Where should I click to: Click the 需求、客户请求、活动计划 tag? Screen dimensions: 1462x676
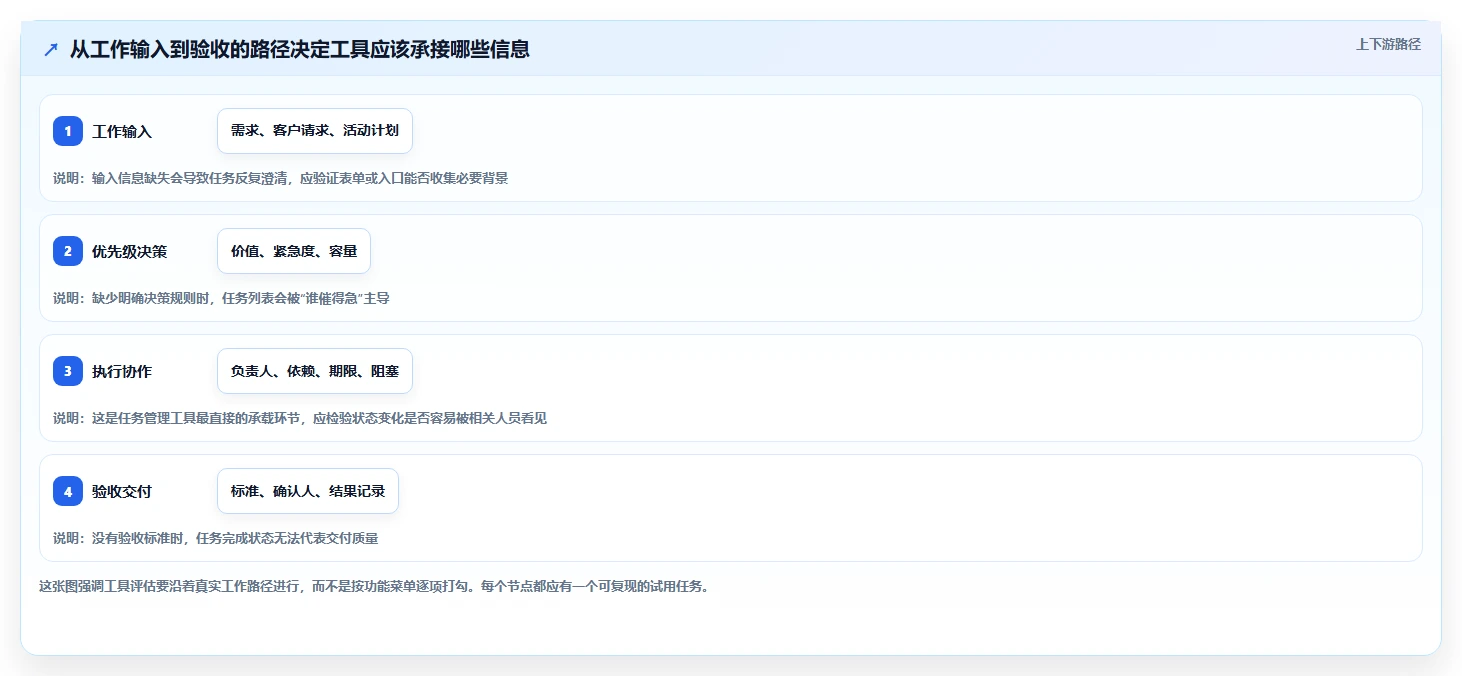click(315, 131)
